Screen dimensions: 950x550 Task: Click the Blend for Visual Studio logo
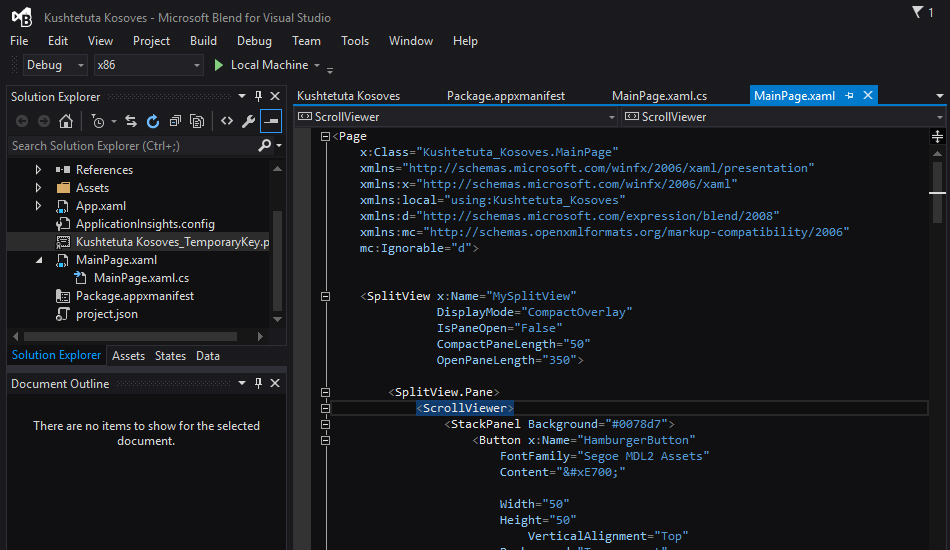(22, 17)
